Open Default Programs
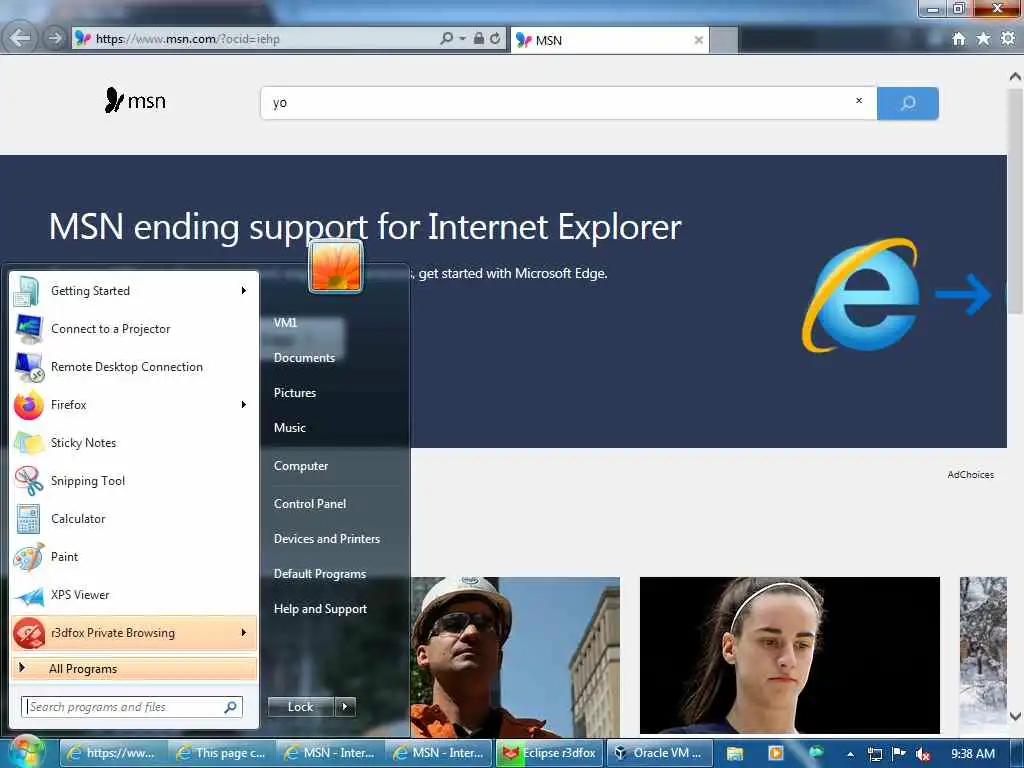The image size is (1024, 768). point(319,574)
